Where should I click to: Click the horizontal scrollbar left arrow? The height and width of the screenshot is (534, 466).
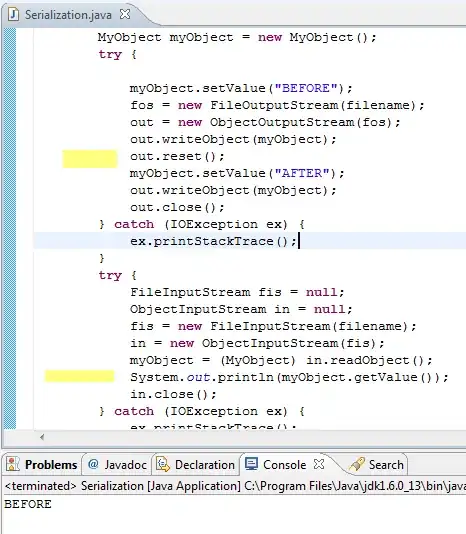[42, 437]
